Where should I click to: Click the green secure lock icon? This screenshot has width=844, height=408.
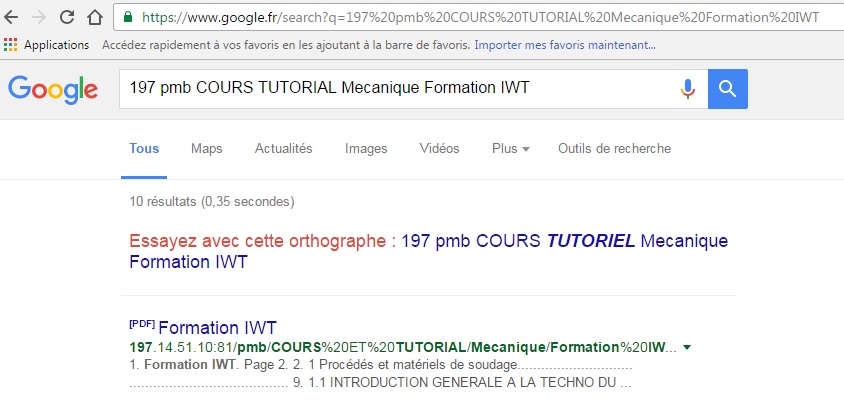pos(127,17)
